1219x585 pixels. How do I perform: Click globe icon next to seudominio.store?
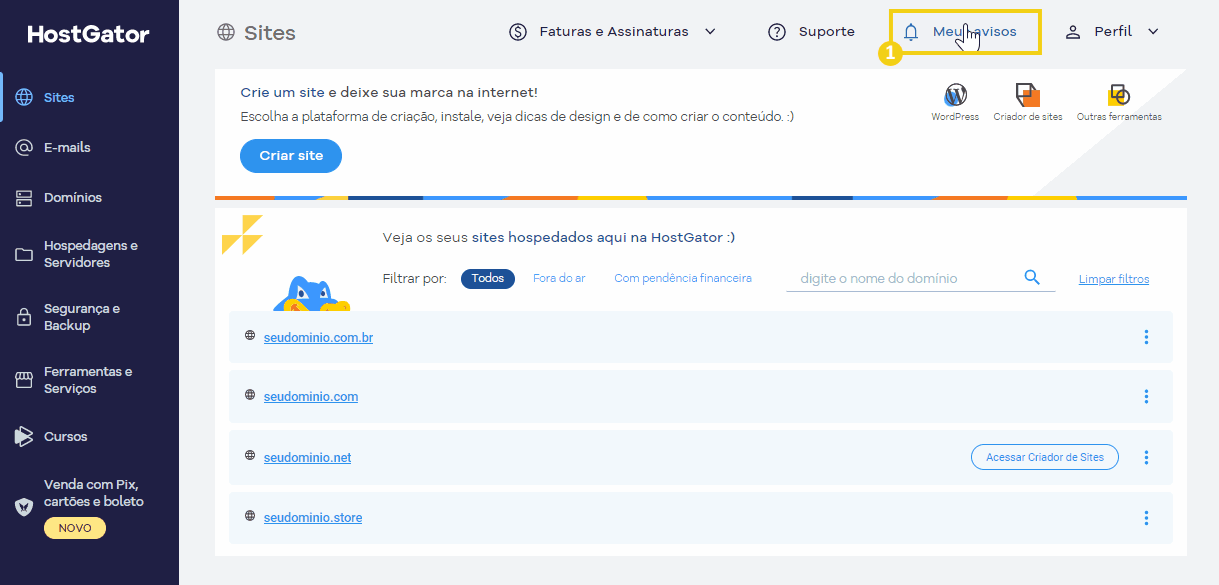tap(250, 515)
